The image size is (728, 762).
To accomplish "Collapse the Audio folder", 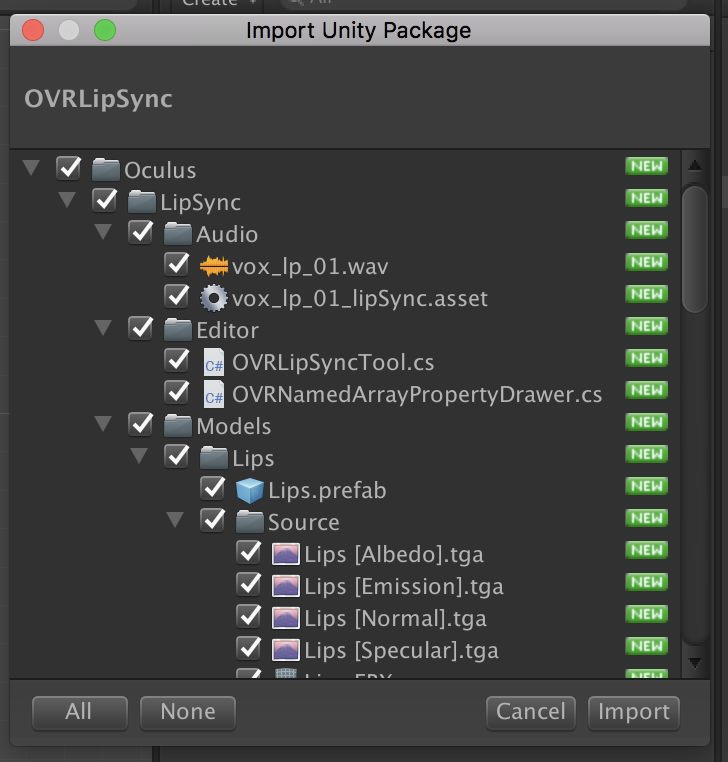I will tap(103, 232).
